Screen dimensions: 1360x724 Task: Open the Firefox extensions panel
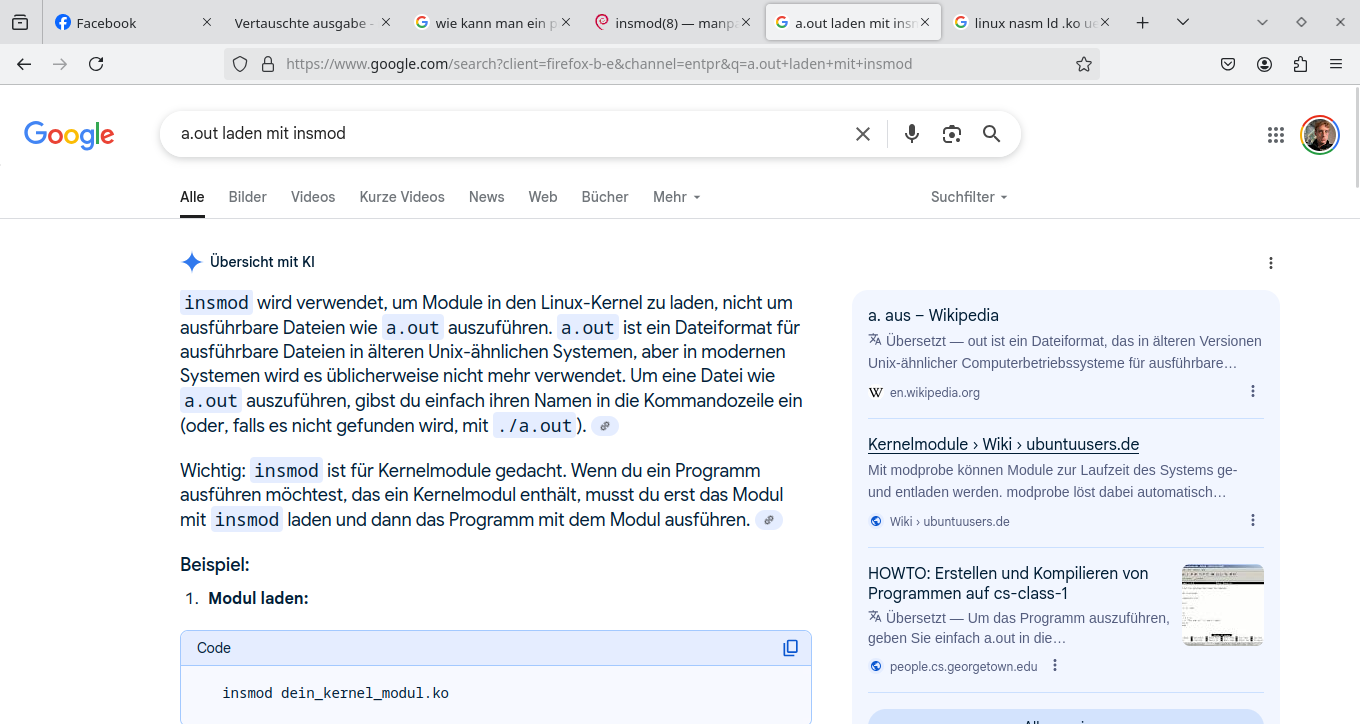click(1301, 63)
